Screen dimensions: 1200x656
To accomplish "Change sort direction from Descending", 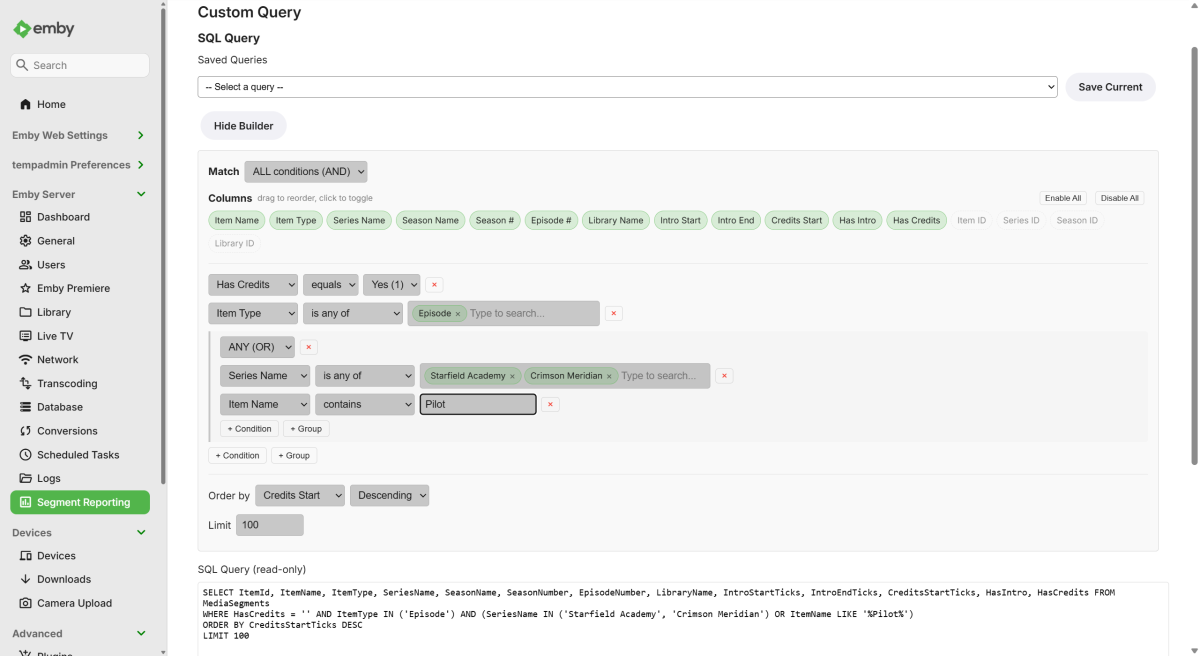I will 389,495.
